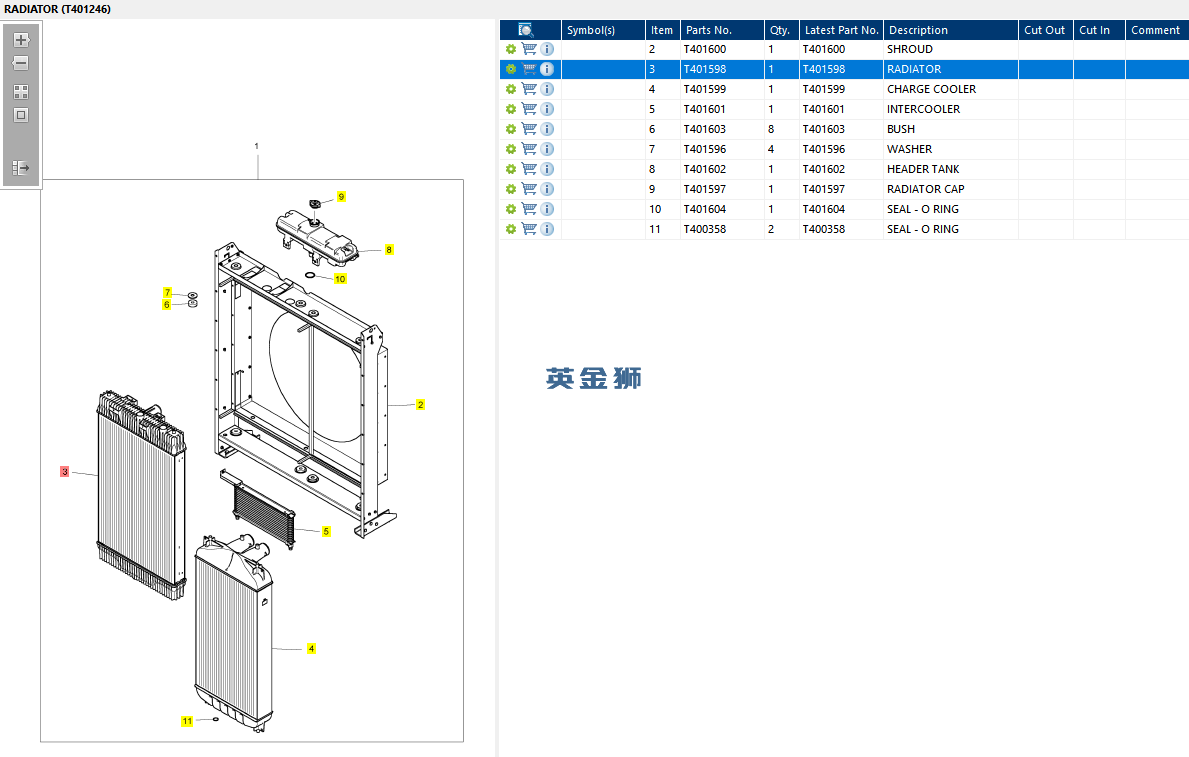This screenshot has width=1189, height=757.
Task: Add SHROUD T401600 to the cart
Action: [x=529, y=49]
